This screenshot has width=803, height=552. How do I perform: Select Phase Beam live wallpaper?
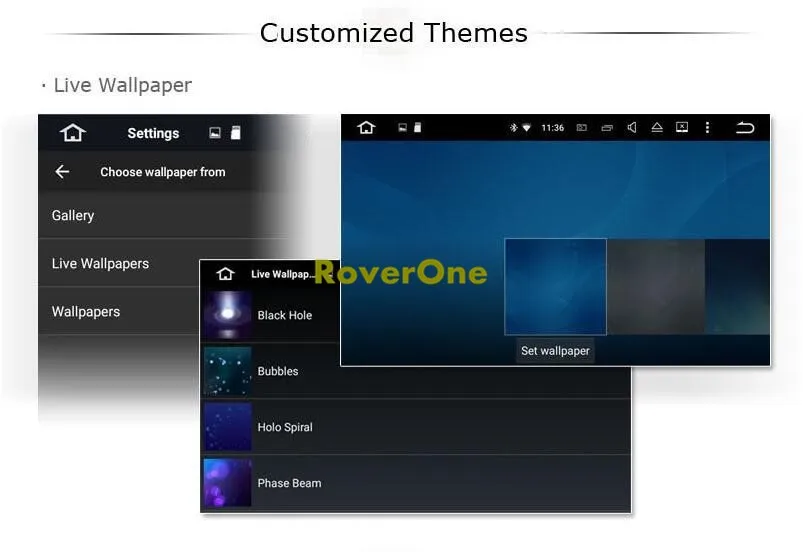point(415,483)
